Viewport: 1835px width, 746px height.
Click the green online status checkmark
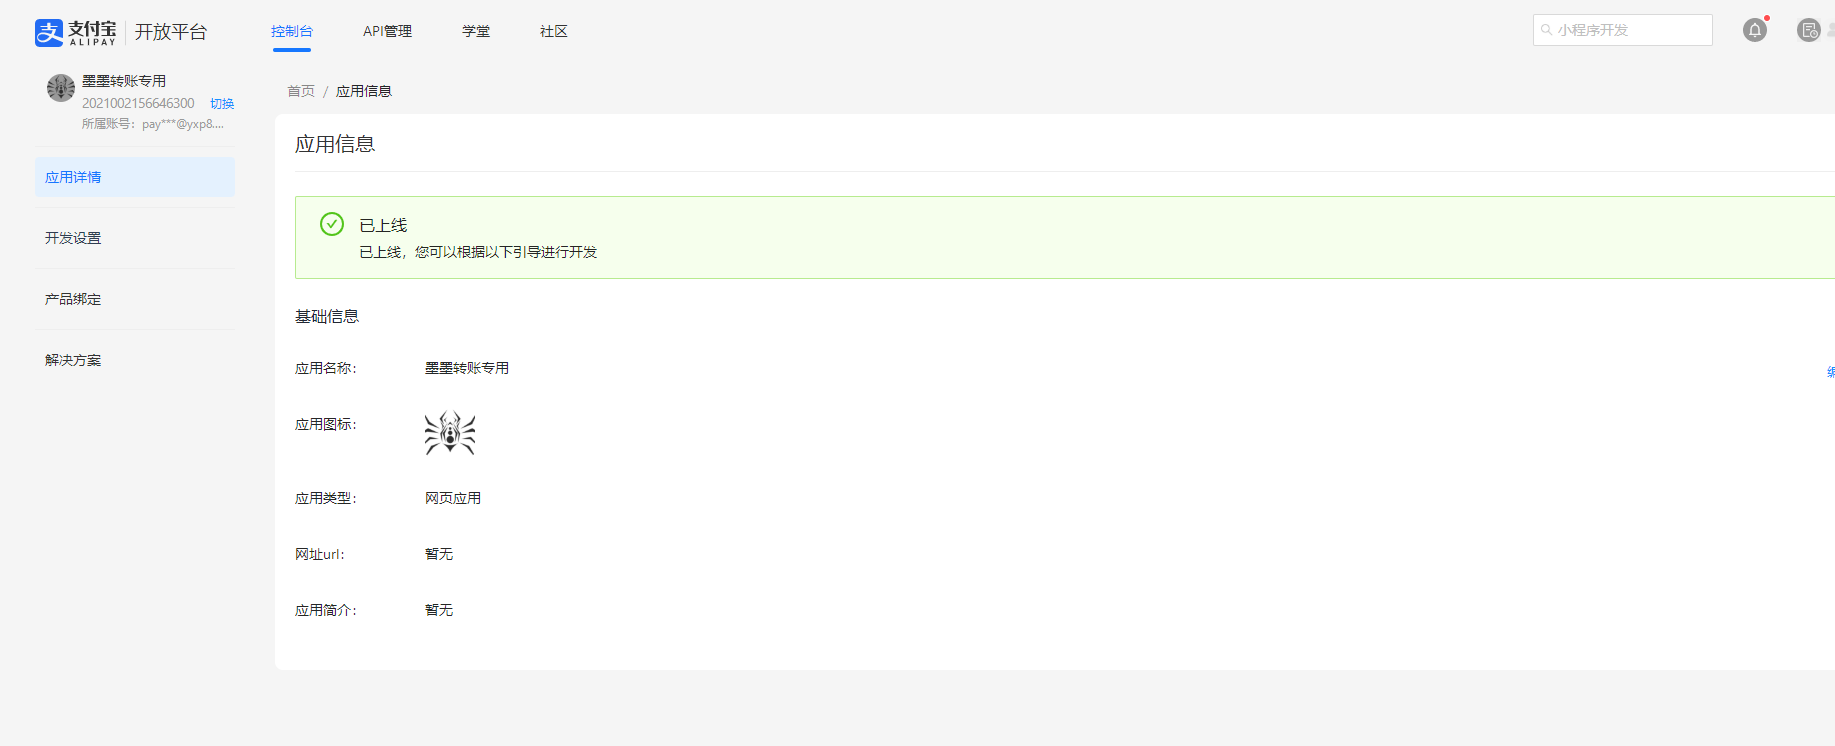pyautogui.click(x=332, y=224)
